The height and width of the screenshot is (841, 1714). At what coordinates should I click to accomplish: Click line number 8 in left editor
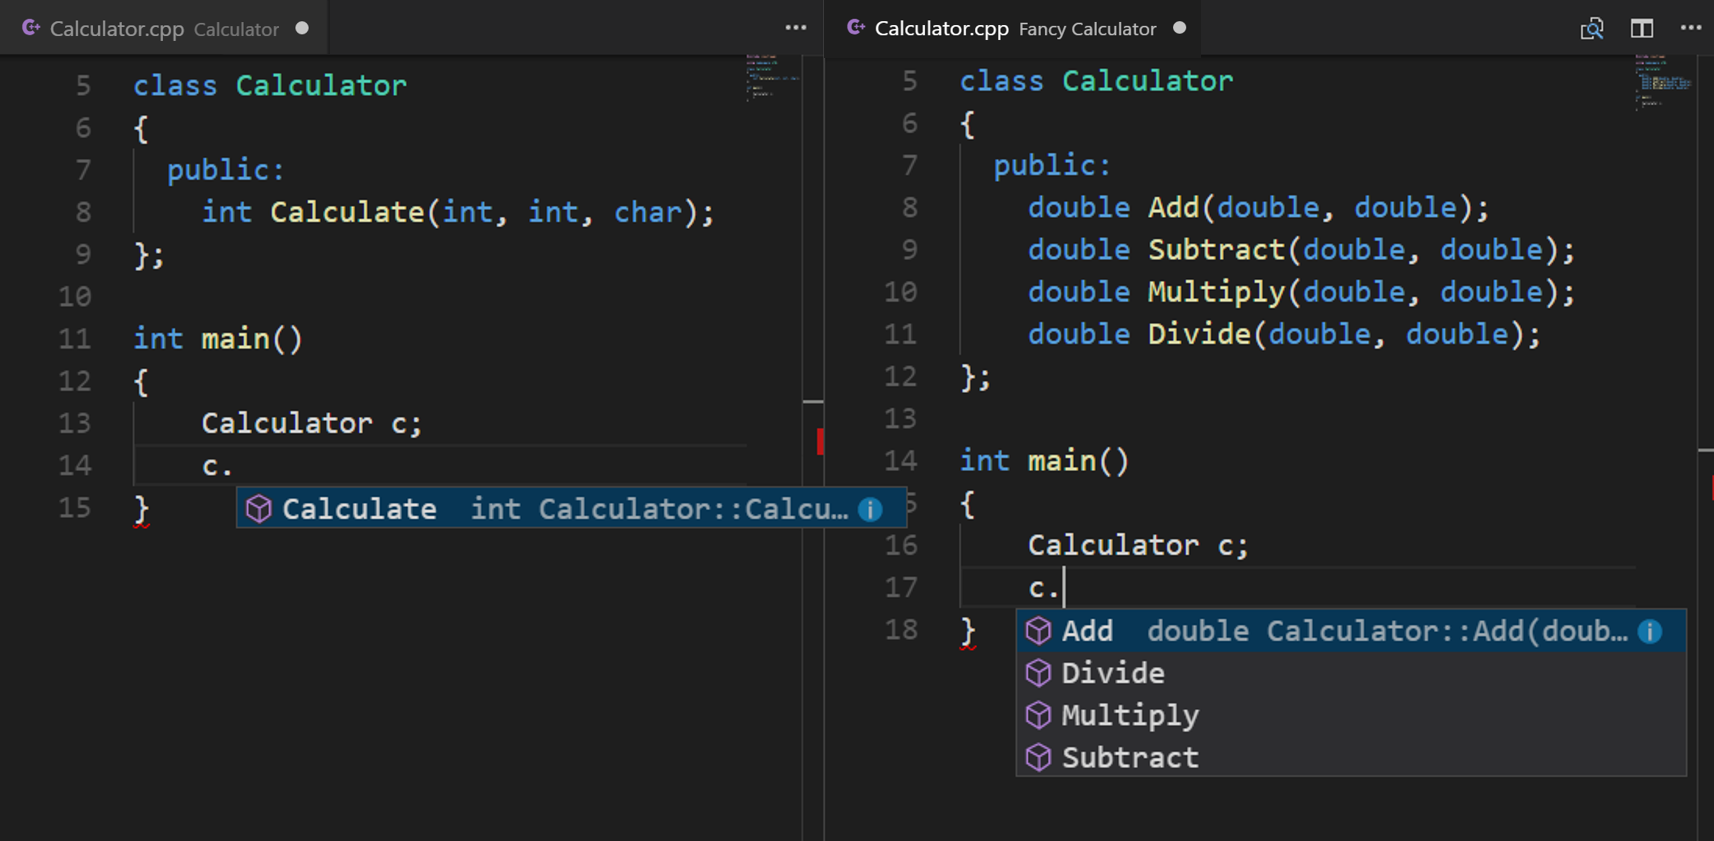(82, 212)
